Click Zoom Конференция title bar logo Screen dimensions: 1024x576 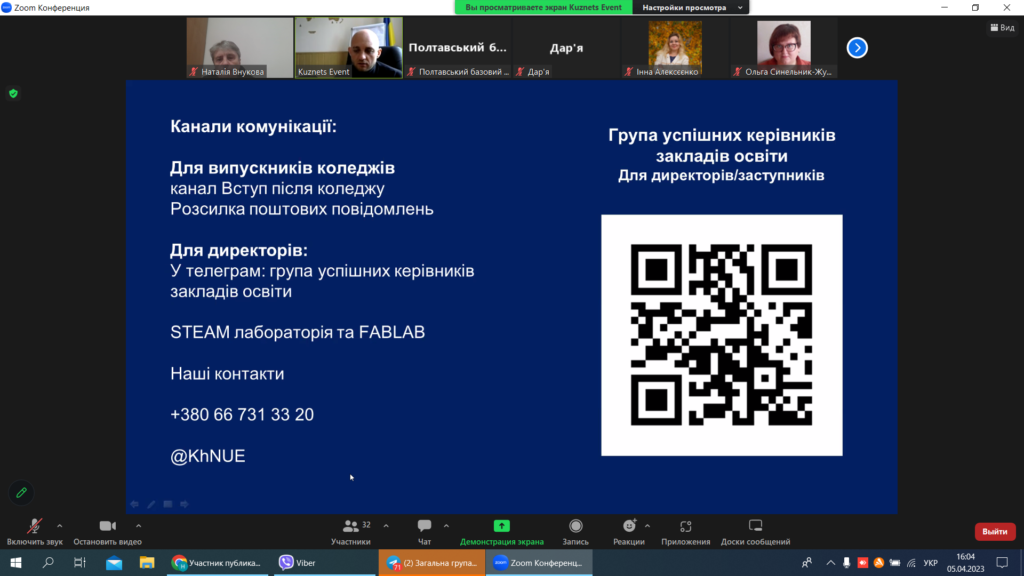point(7,7)
